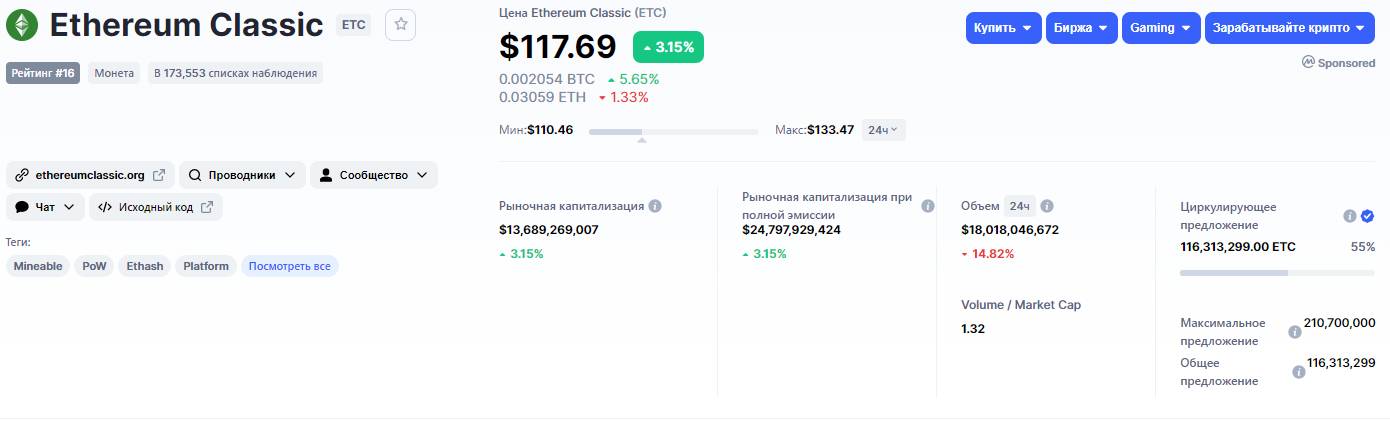
Task: Click Посмотреть все tags button
Action: 289,266
